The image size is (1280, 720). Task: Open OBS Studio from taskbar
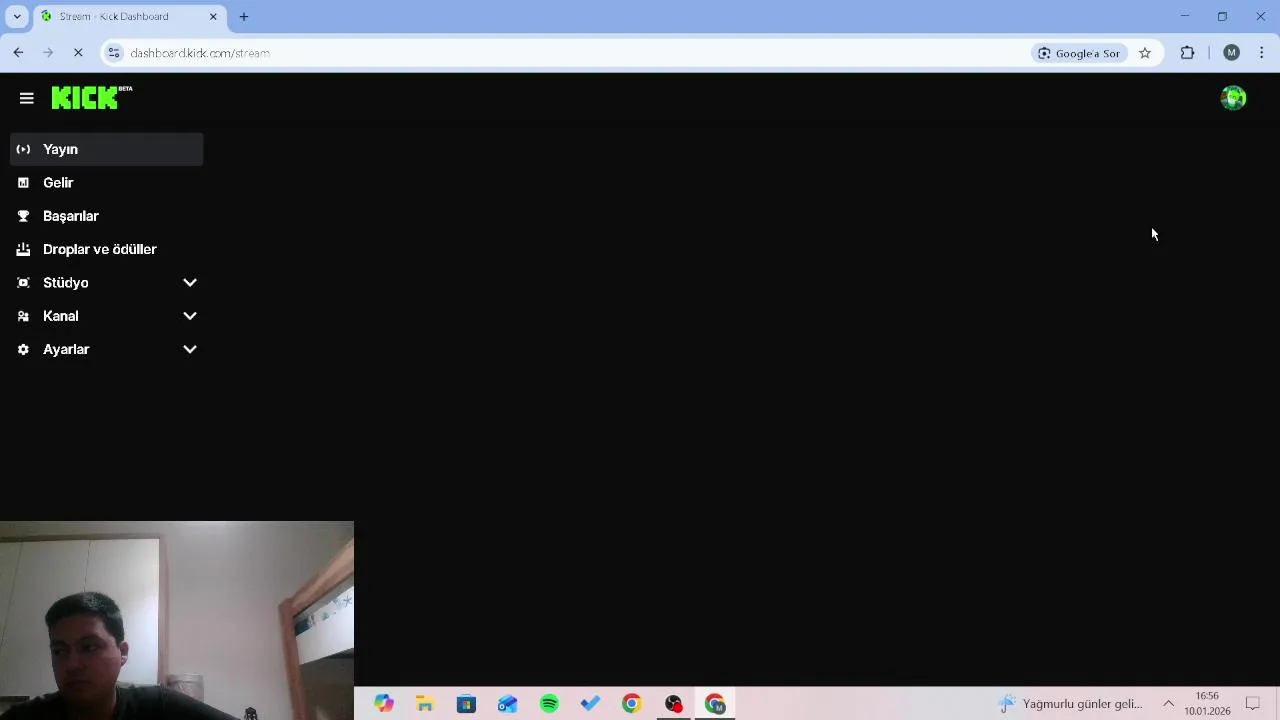(x=673, y=704)
